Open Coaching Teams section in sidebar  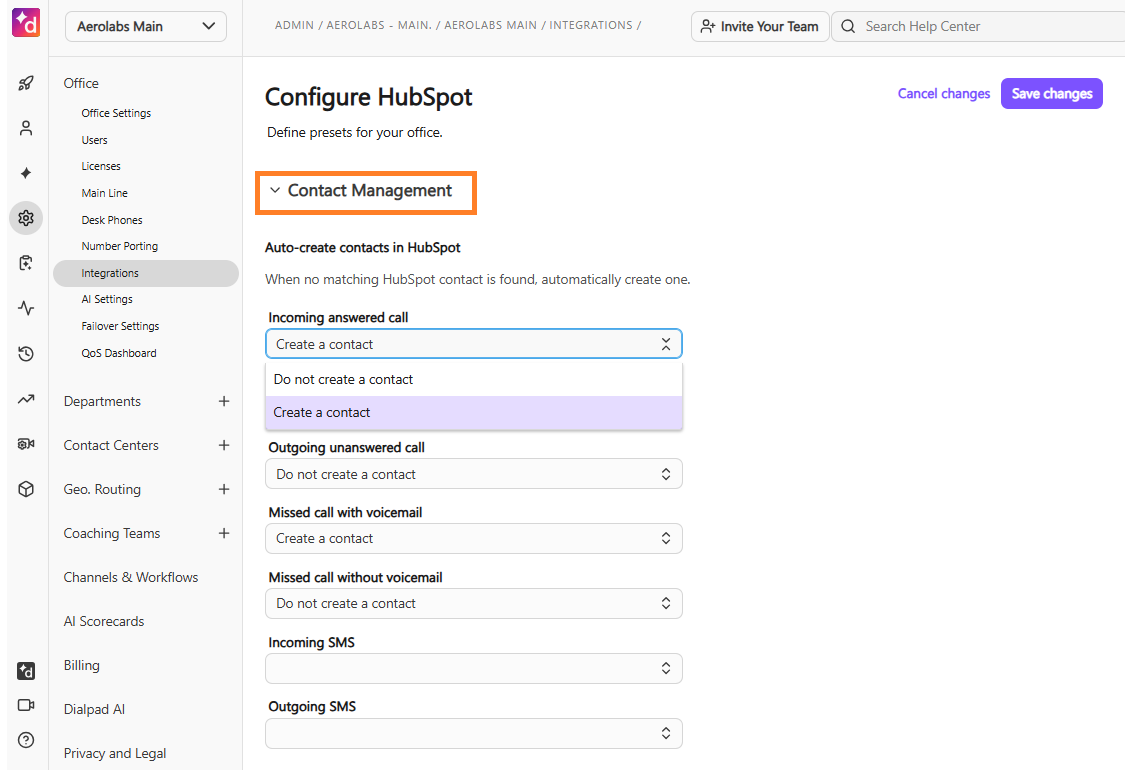tap(112, 533)
